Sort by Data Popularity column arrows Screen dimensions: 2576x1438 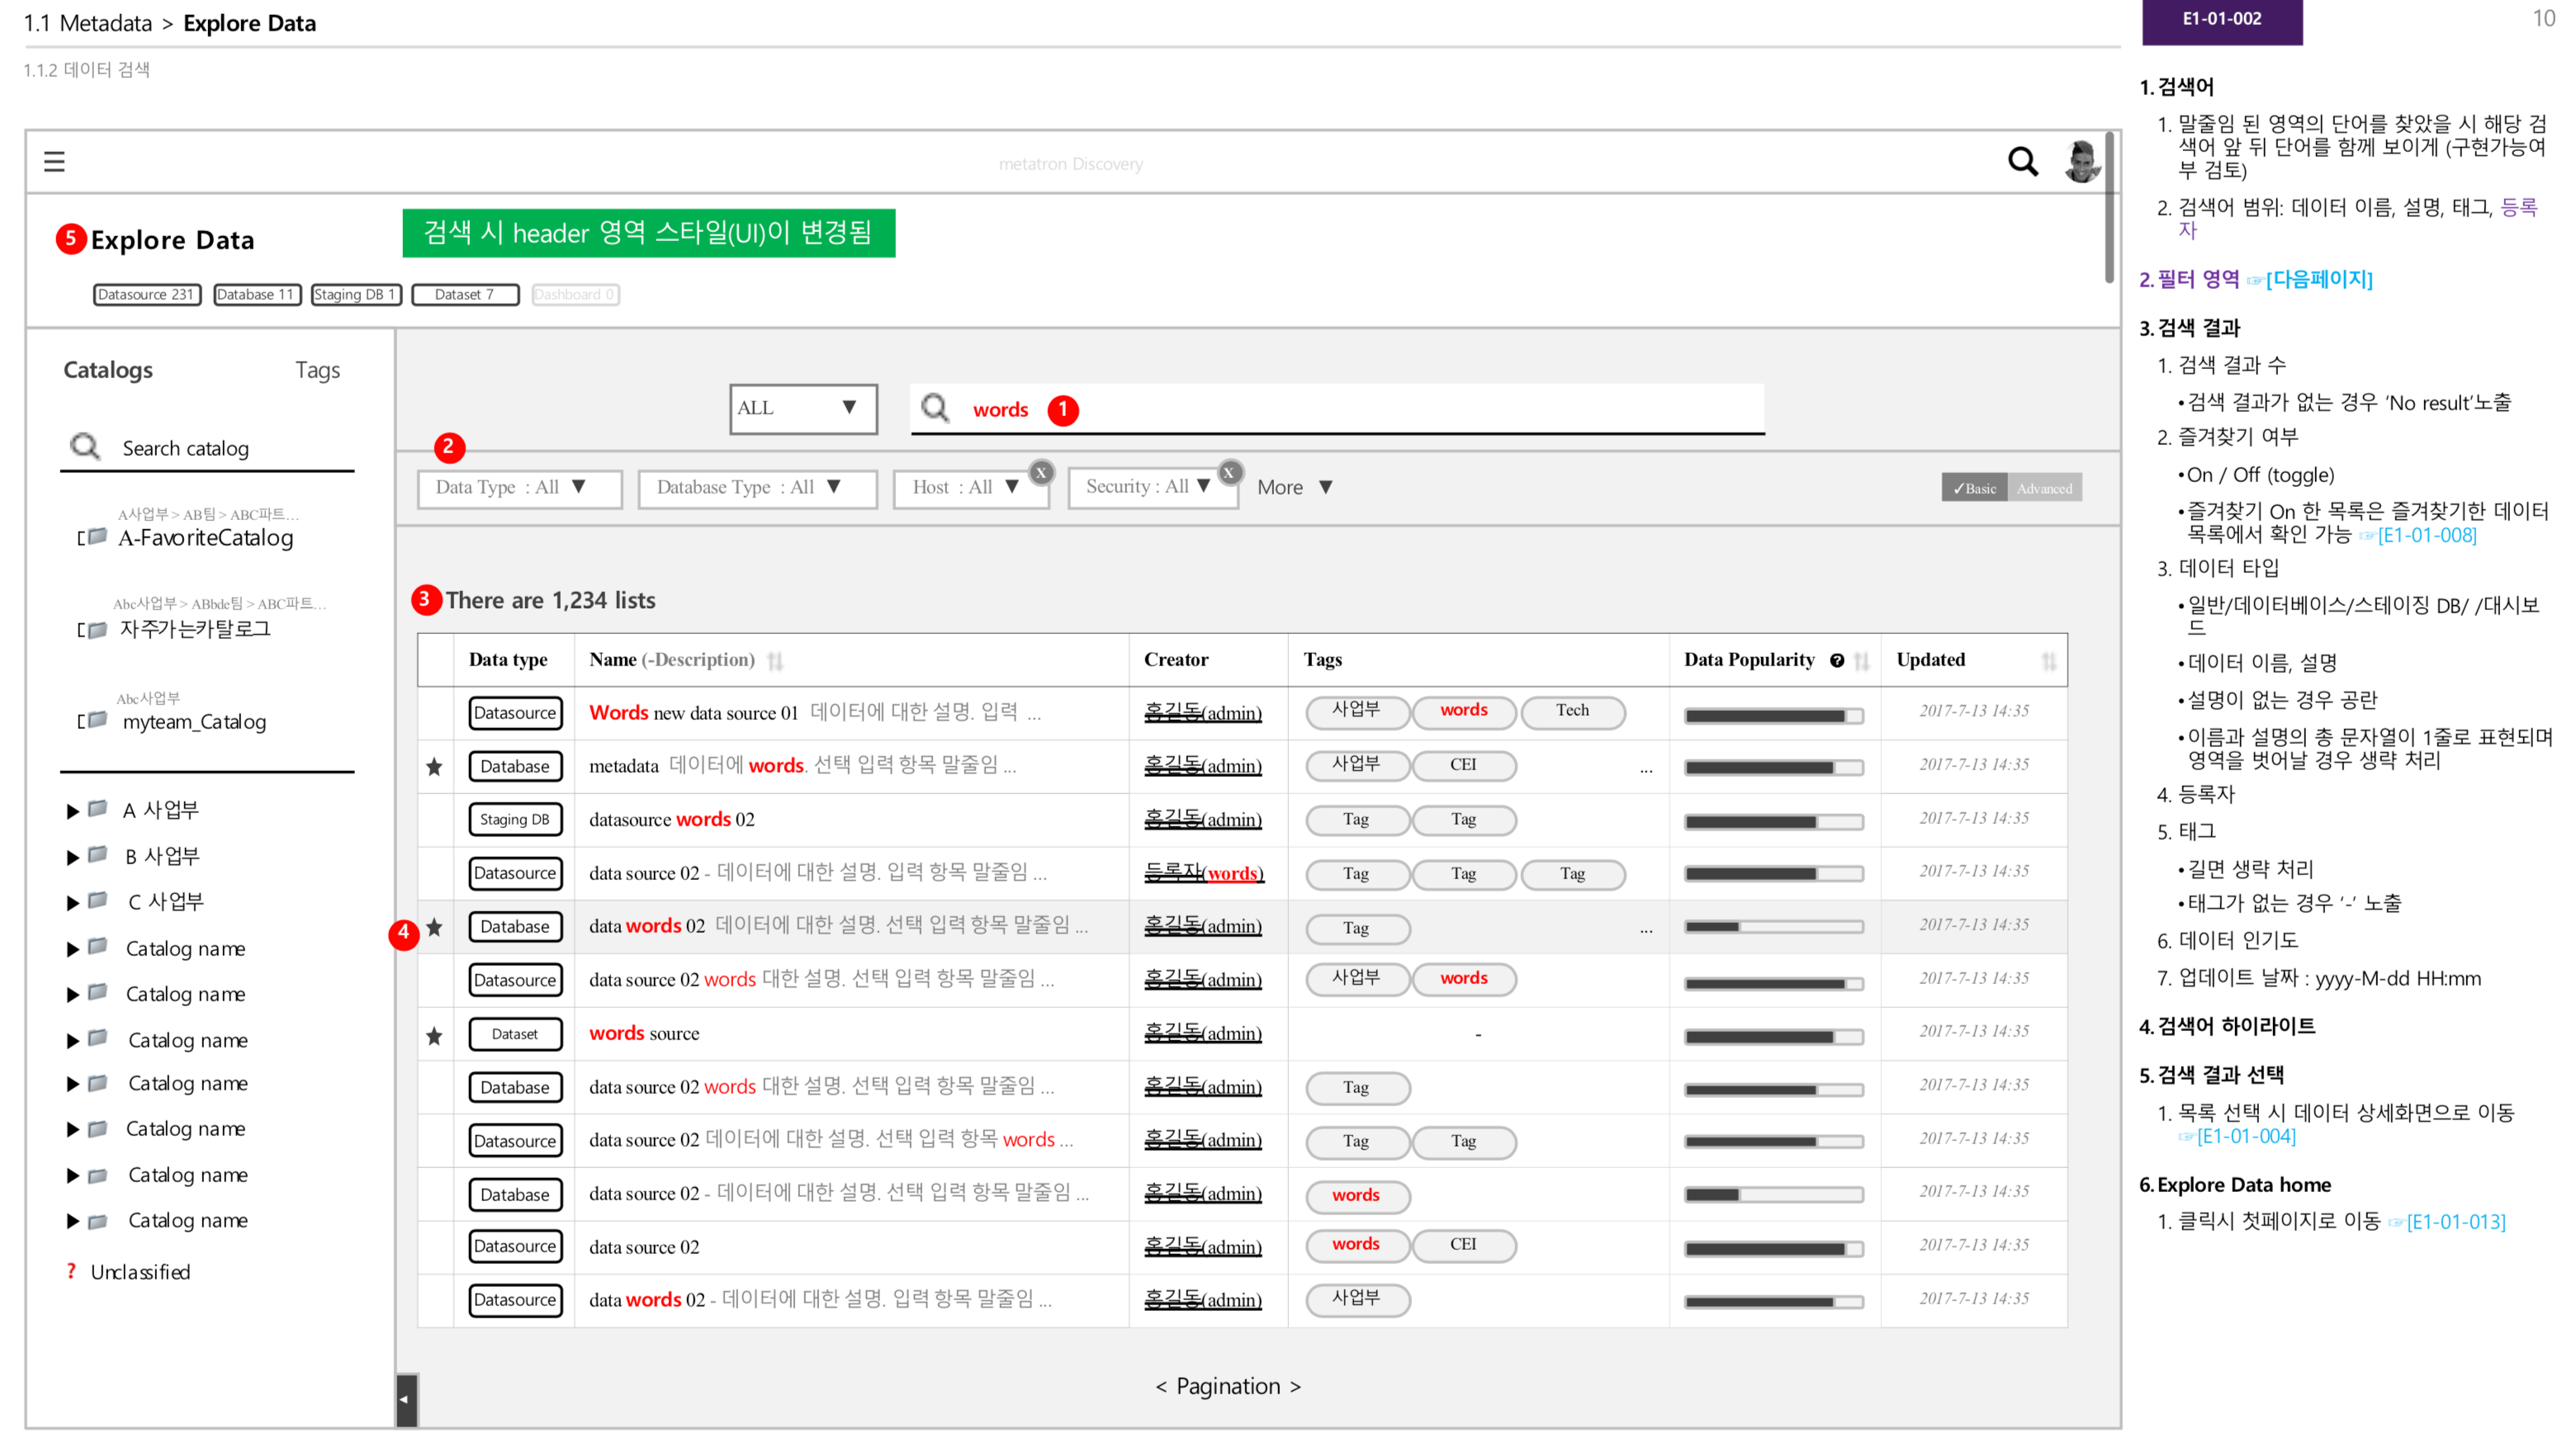point(1861,660)
